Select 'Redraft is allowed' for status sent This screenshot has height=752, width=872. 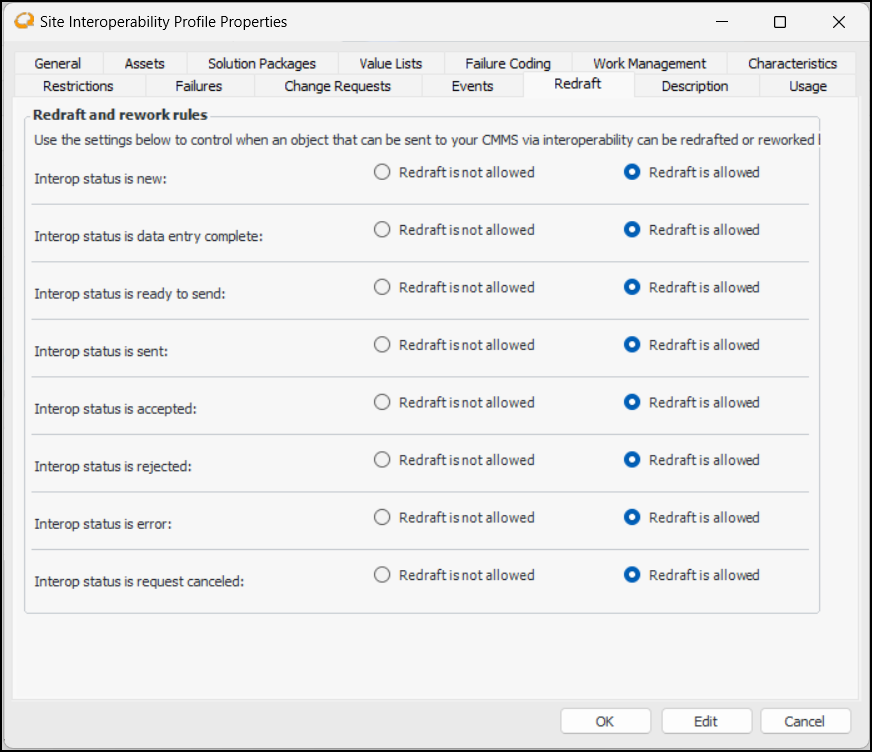(x=632, y=345)
